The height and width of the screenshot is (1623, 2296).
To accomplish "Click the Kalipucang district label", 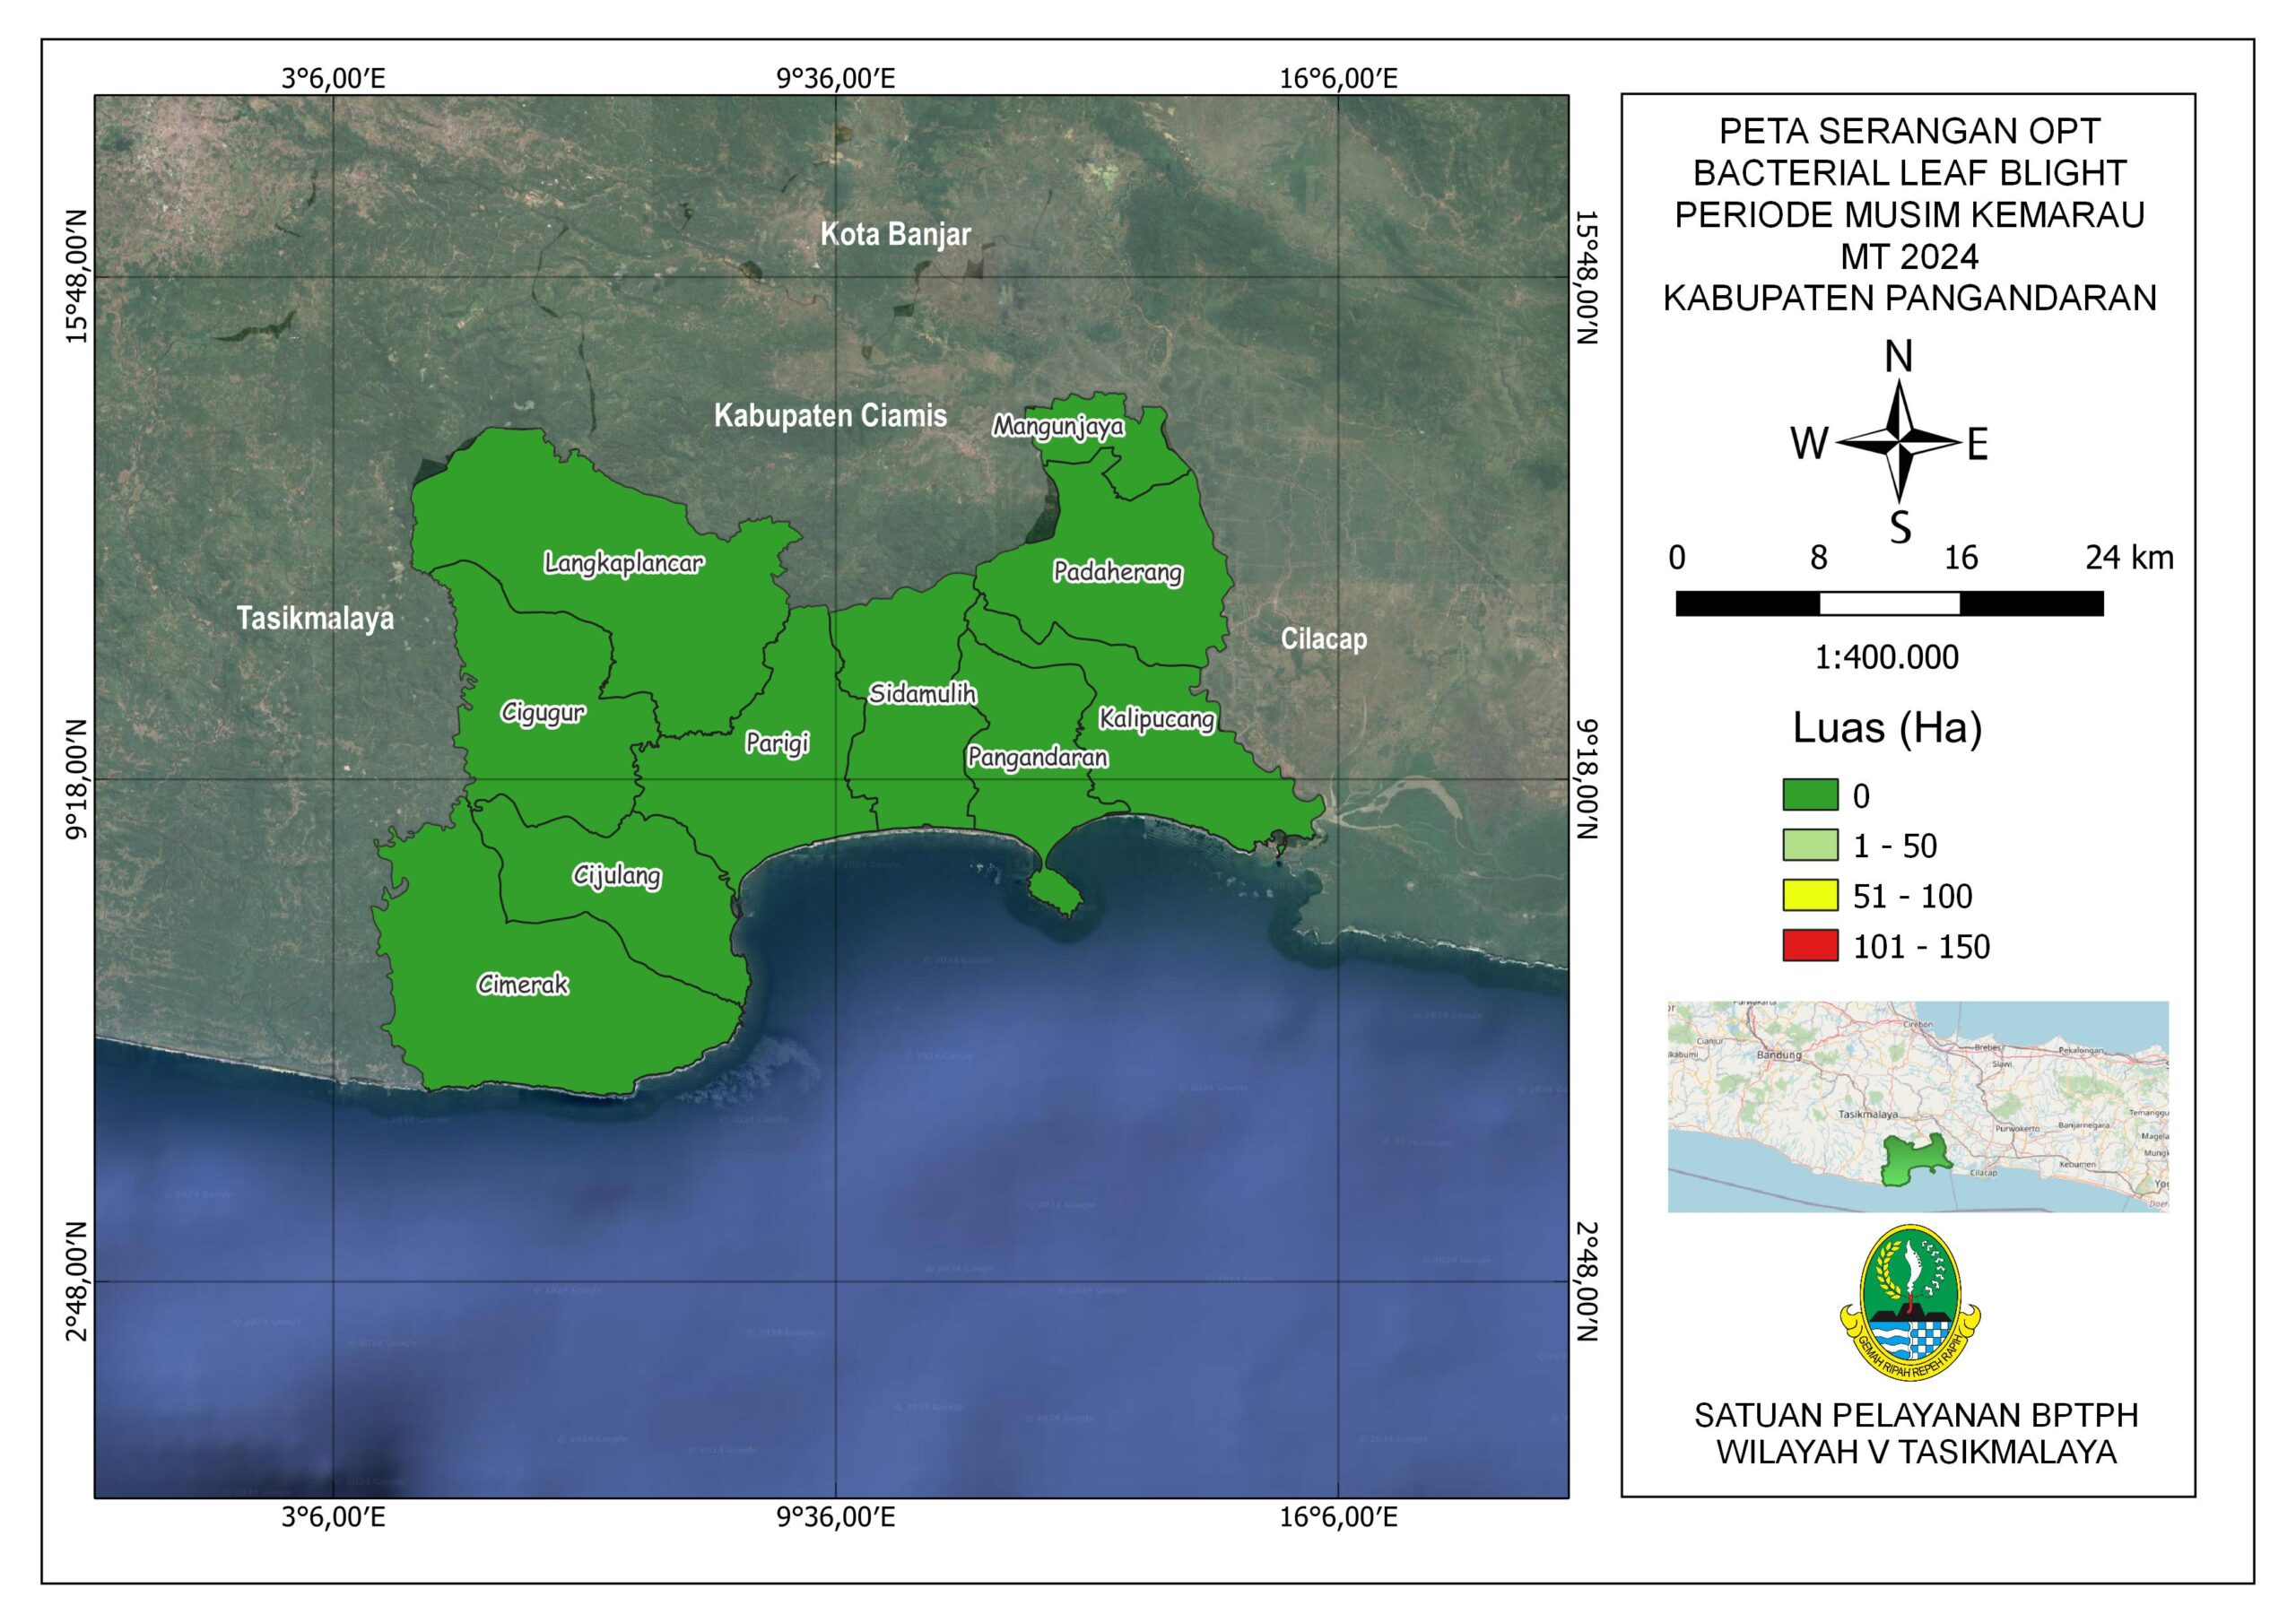I will [x=1156, y=719].
